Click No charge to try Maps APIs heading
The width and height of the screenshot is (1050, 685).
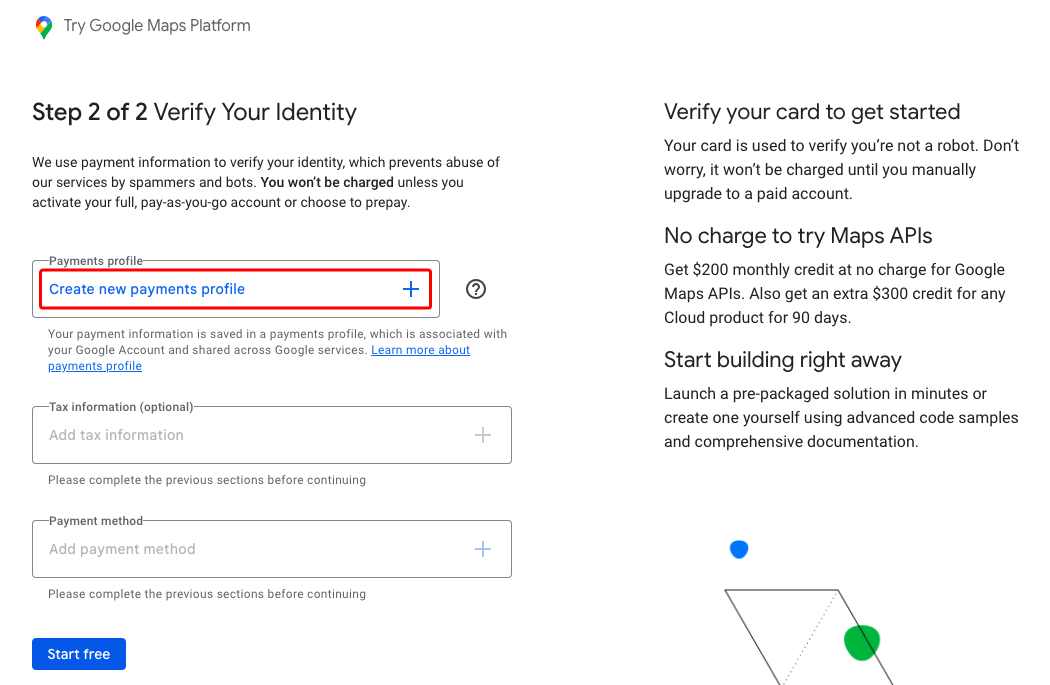[x=798, y=236]
